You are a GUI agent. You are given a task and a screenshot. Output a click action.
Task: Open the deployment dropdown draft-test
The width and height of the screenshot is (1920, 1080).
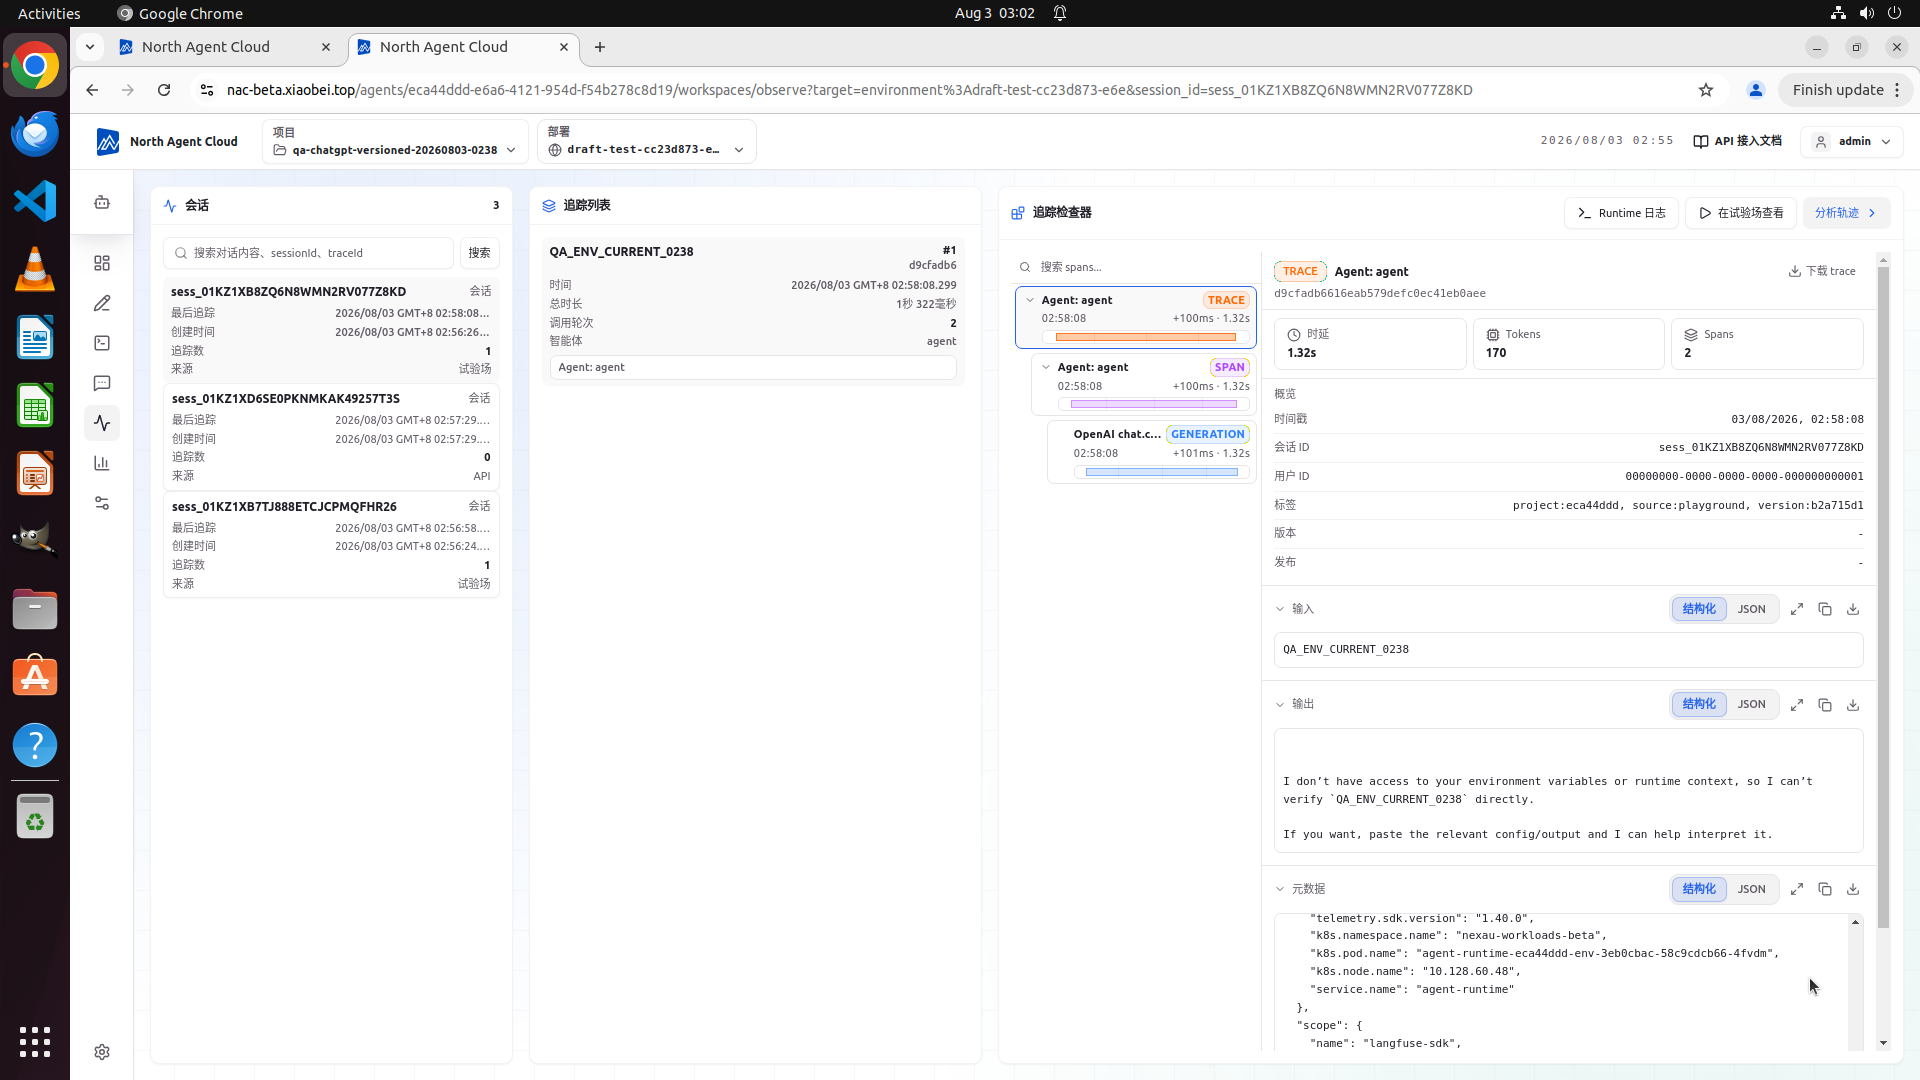(646, 141)
